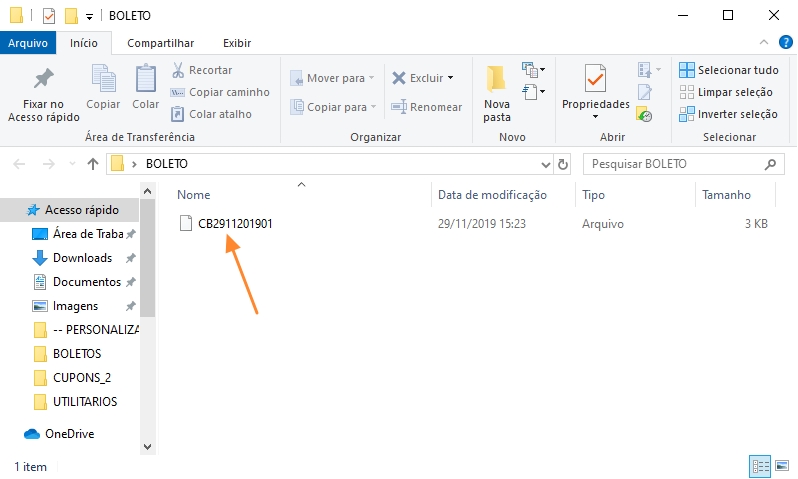Click the sidebar scroll down arrow
The width and height of the screenshot is (798, 479).
[148, 446]
